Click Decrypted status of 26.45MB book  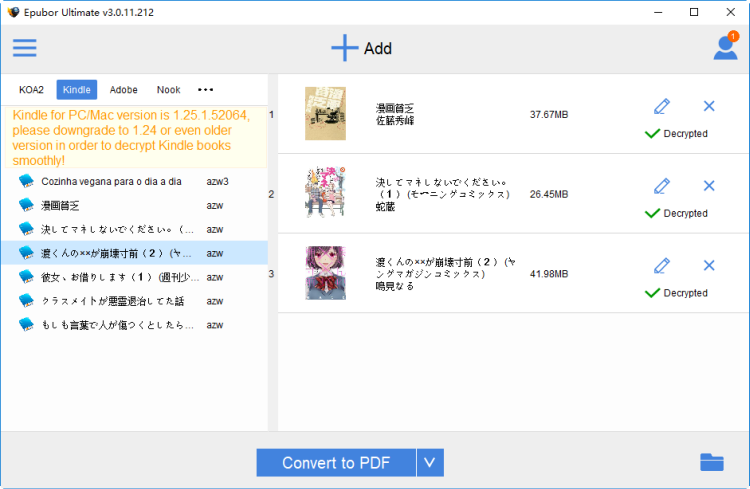pyautogui.click(x=676, y=213)
